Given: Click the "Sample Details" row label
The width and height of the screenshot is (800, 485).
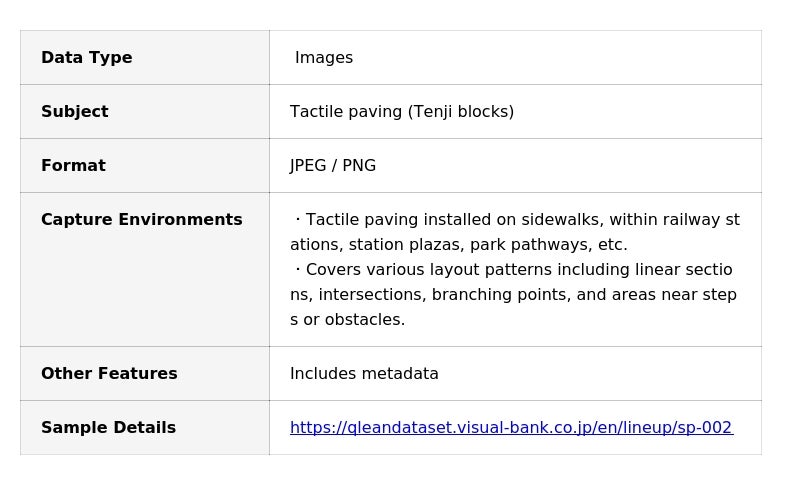Looking at the screenshot, I should [x=108, y=428].
